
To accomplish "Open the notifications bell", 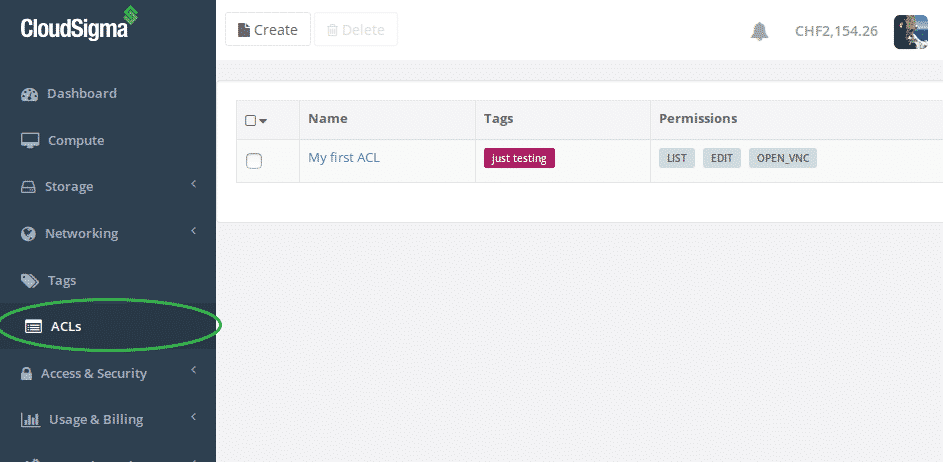I will 760,31.
